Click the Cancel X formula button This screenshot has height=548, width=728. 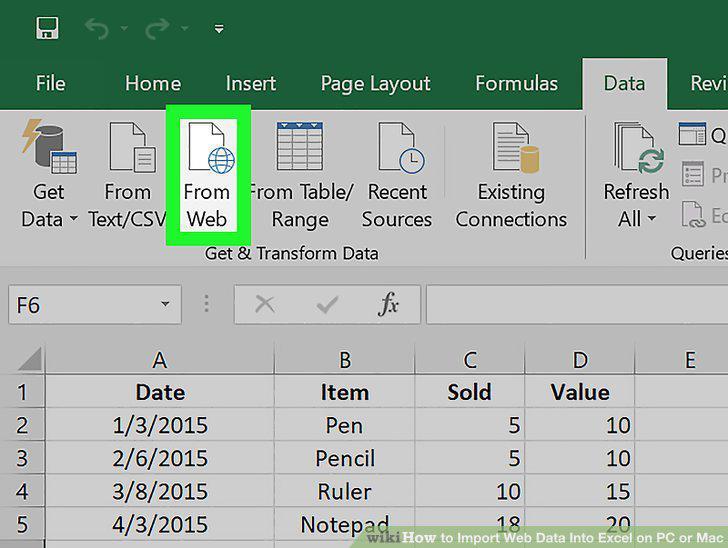[x=265, y=305]
